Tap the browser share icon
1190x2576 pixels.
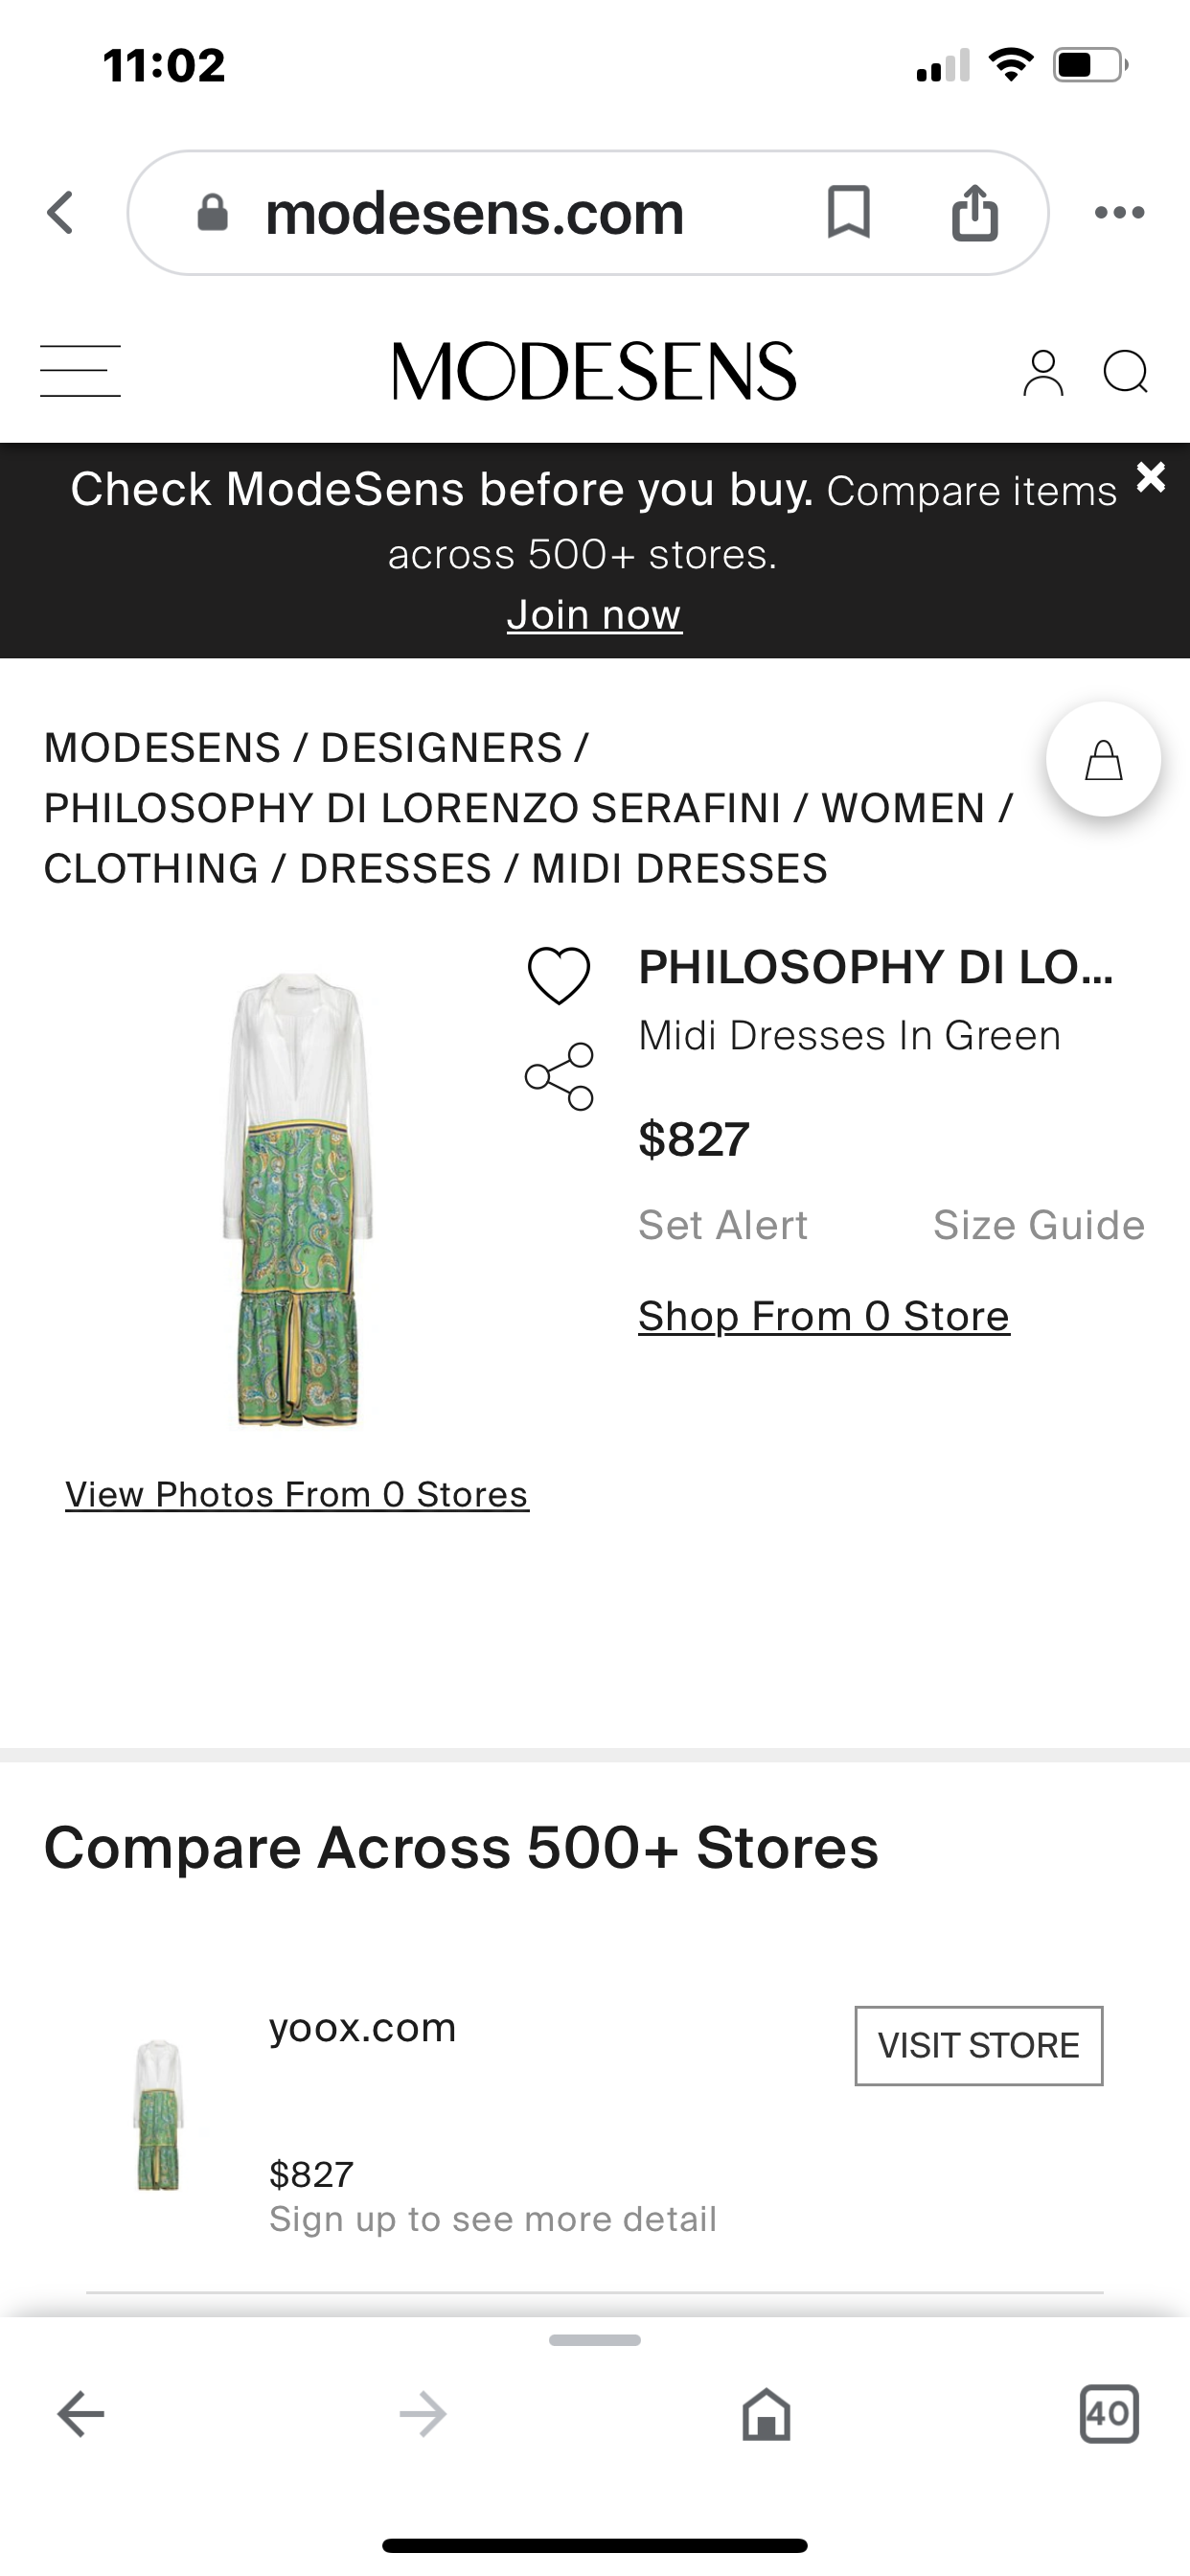[974, 212]
